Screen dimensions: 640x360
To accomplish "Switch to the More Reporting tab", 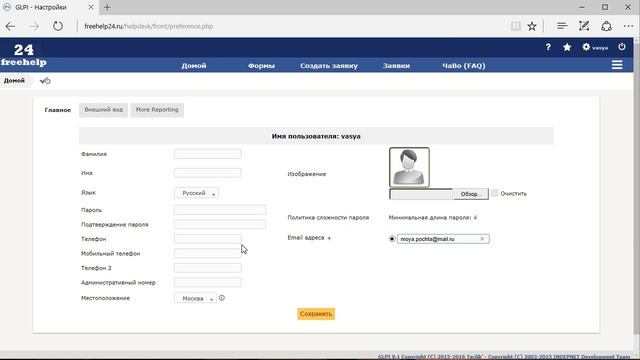I will tap(157, 110).
